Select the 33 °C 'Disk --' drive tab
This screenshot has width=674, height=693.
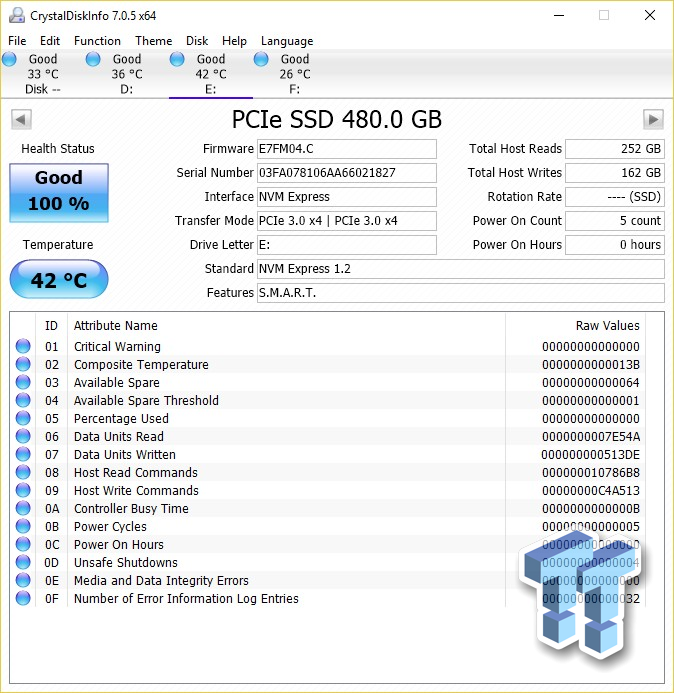coord(42,74)
